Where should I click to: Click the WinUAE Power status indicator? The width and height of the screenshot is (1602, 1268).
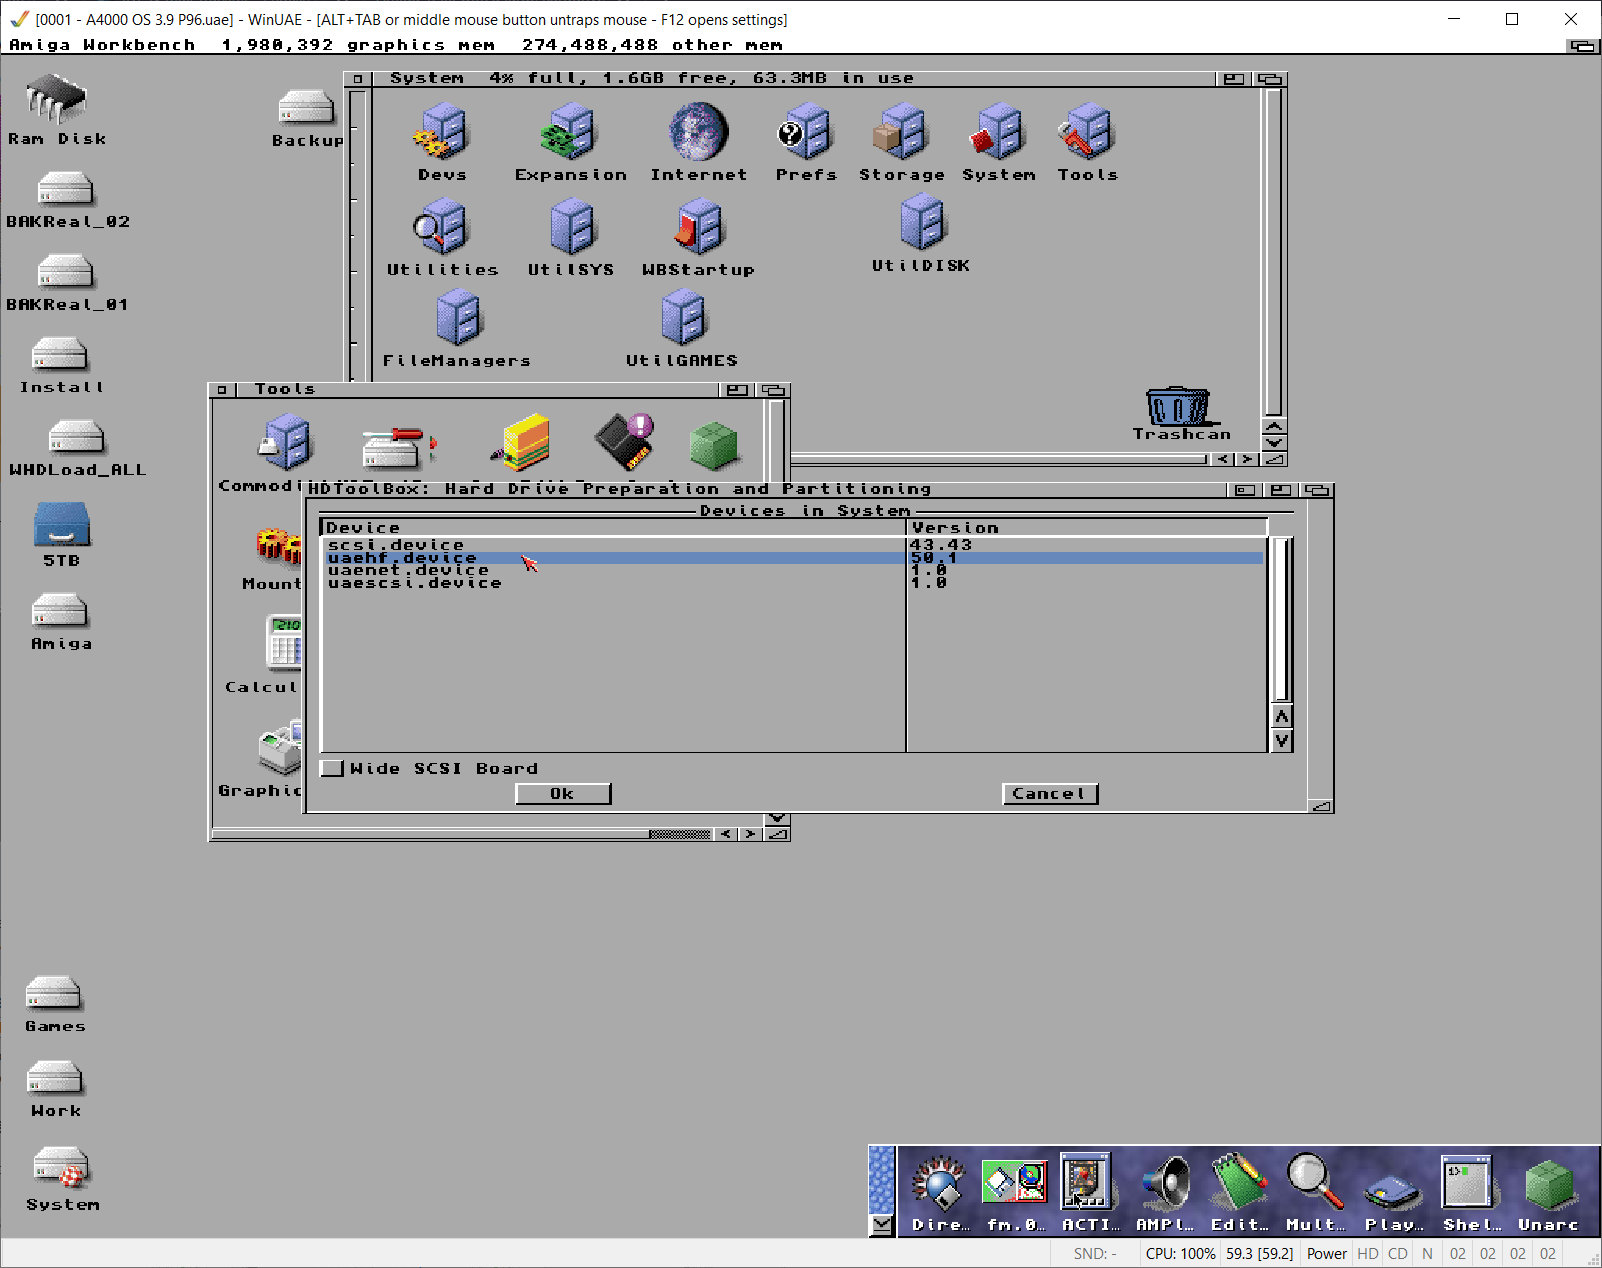coord(1326,1253)
